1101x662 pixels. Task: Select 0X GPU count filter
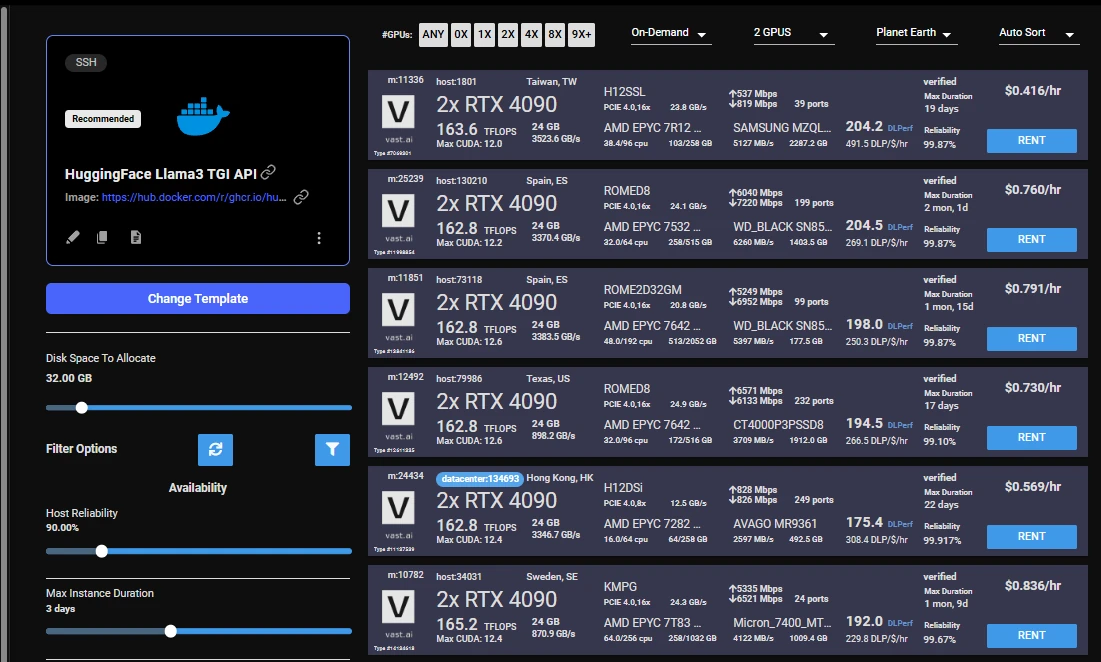[x=461, y=34]
